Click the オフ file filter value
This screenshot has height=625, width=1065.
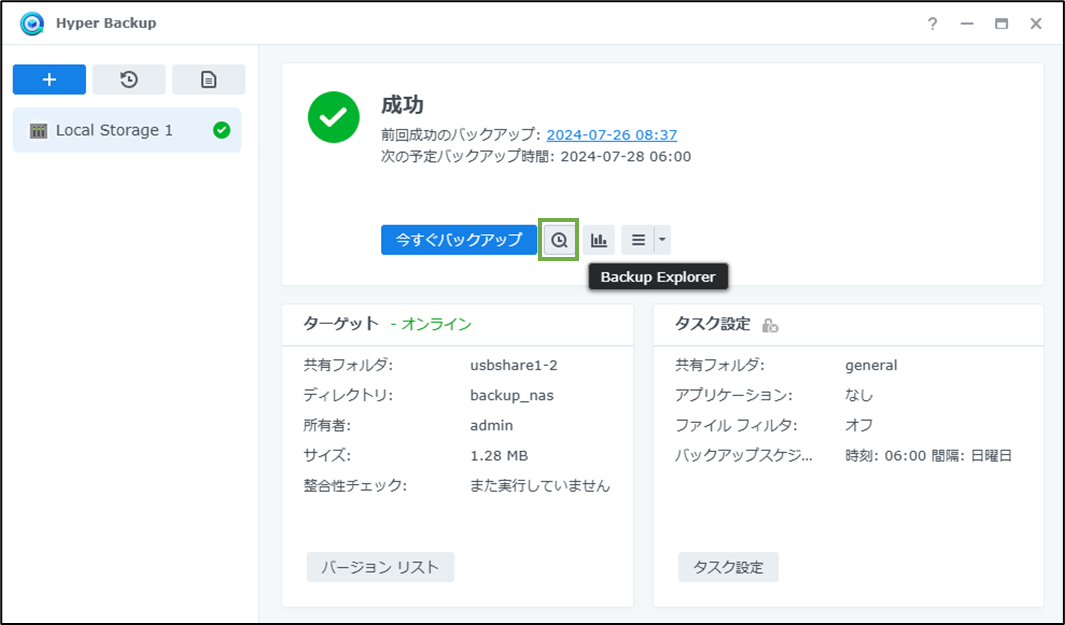tap(859, 425)
